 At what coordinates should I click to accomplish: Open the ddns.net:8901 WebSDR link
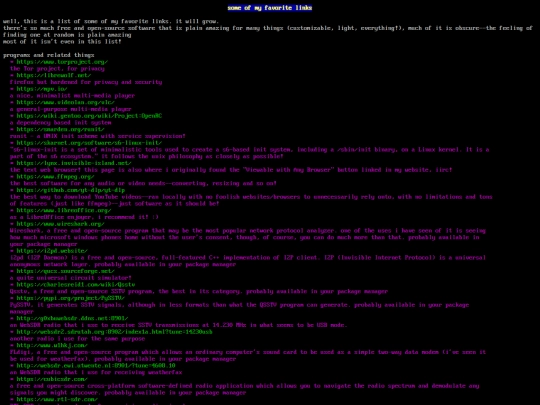pos(72,319)
